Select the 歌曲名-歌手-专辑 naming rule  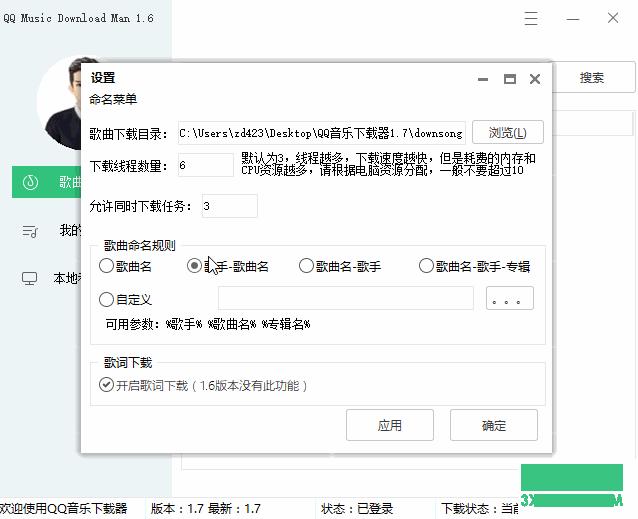[x=474, y=266]
